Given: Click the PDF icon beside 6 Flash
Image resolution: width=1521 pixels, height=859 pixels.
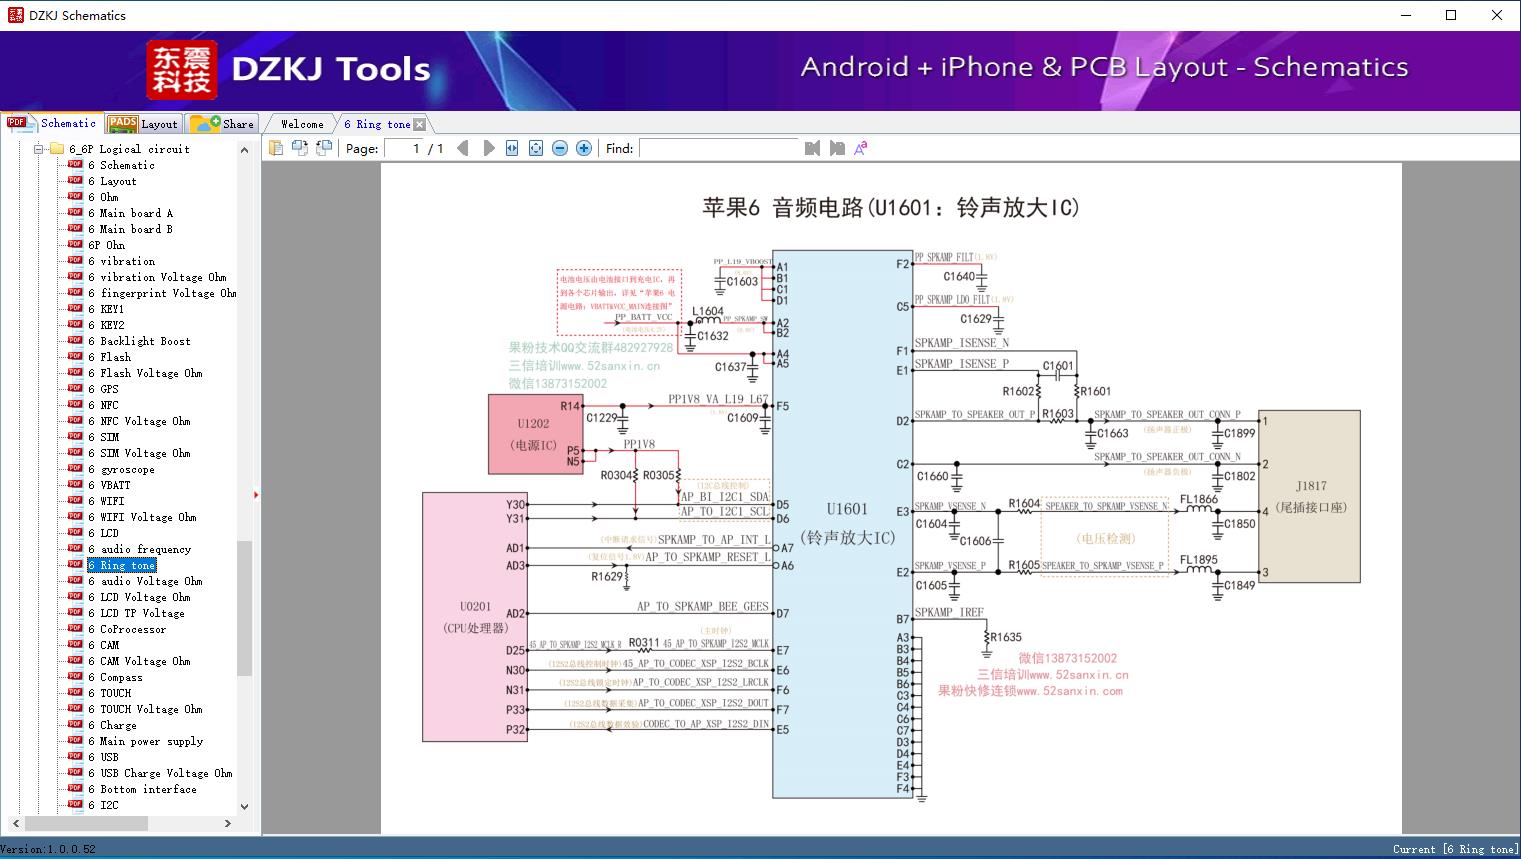Looking at the screenshot, I should (x=75, y=357).
